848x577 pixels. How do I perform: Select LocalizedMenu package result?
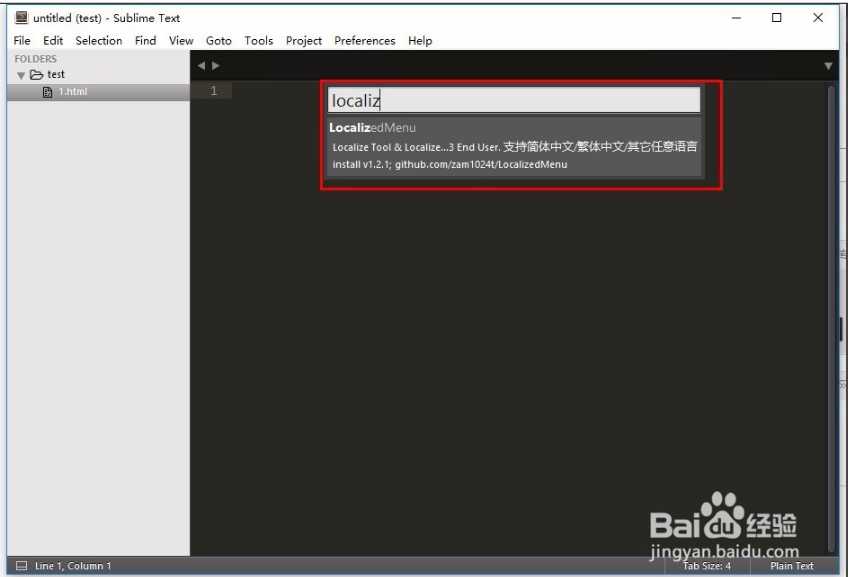tap(514, 146)
